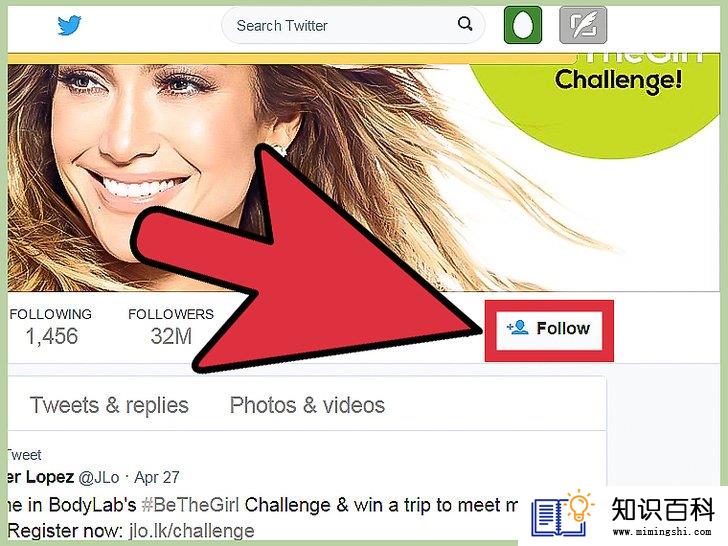728x546 pixels.
Task: Click the @JLo handle
Action: pyautogui.click(x=98, y=477)
